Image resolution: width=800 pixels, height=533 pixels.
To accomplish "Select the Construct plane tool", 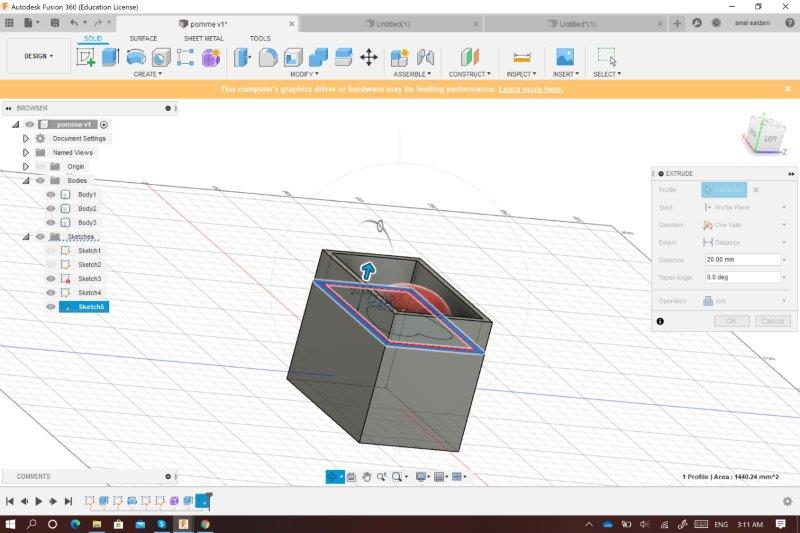I will click(x=469, y=57).
